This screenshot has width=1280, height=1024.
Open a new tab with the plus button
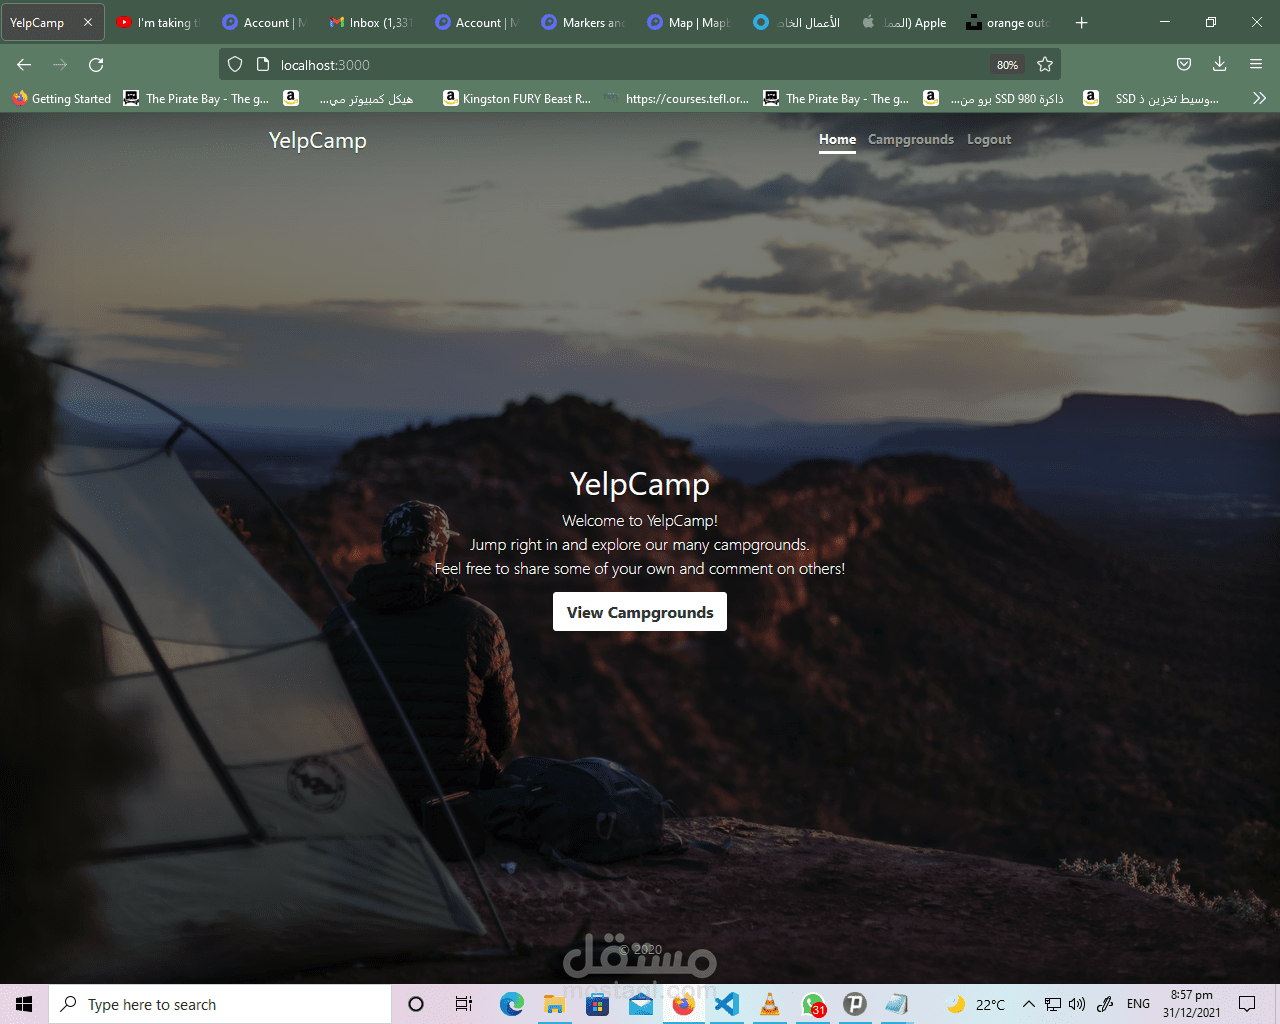pyautogui.click(x=1081, y=22)
